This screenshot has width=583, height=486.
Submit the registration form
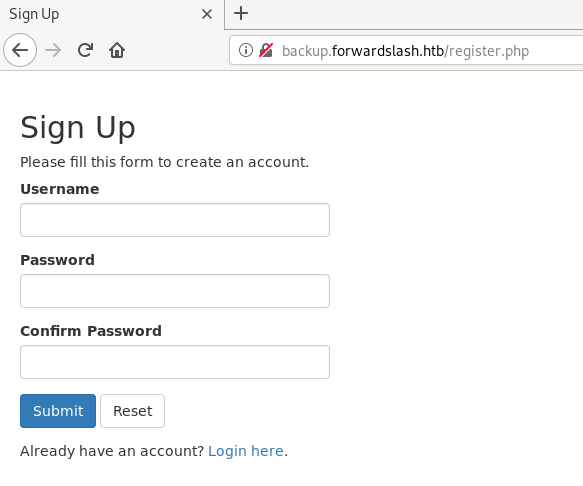tap(58, 411)
